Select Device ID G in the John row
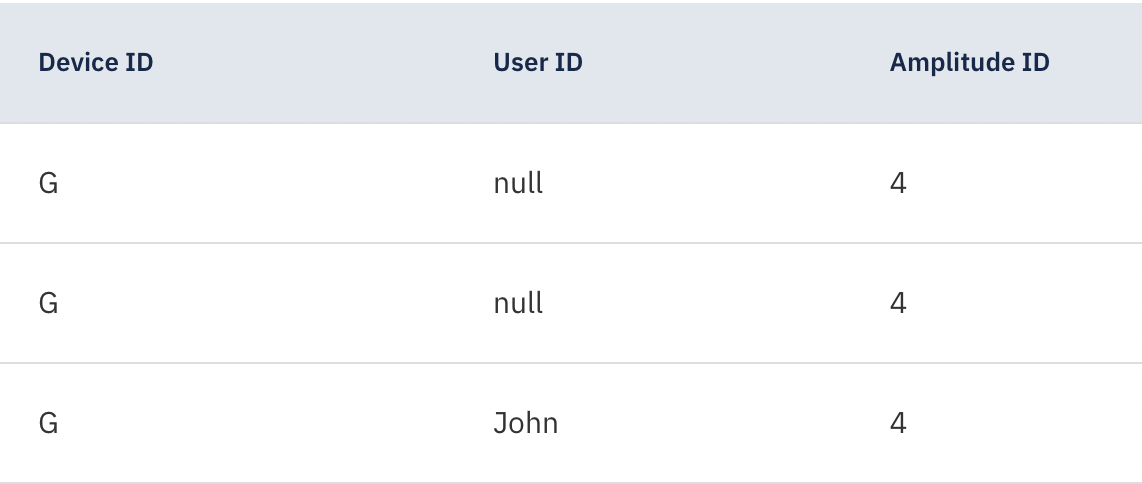Viewport: 1142px width, 484px height. 48,423
